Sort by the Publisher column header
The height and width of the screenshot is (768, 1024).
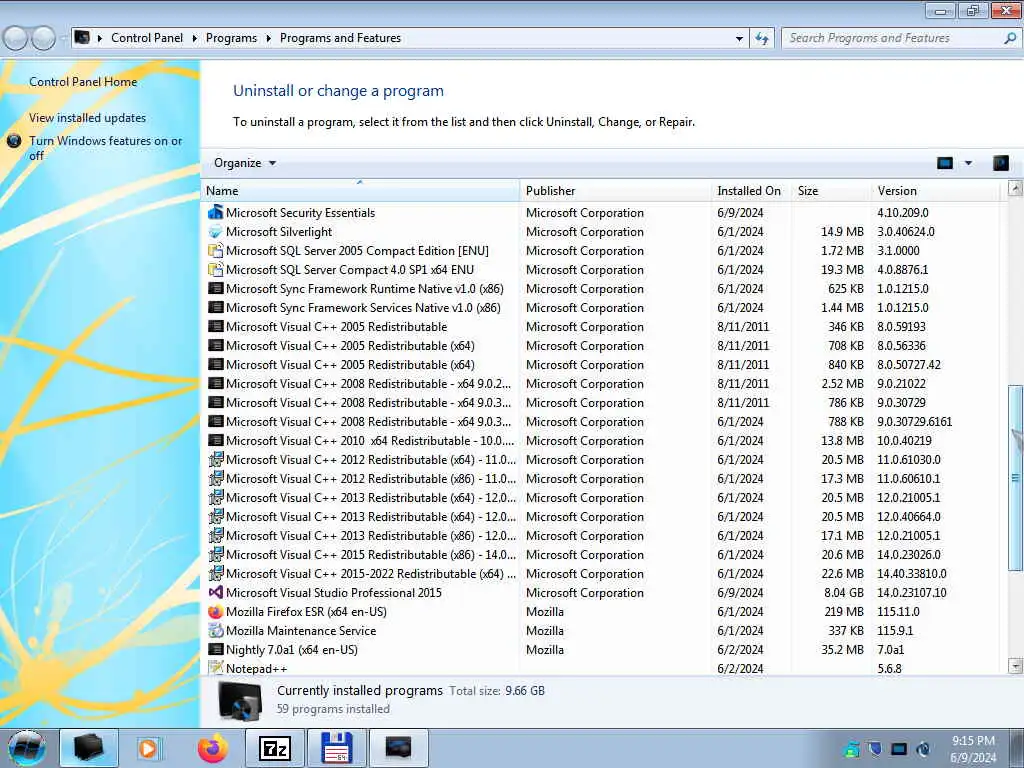coord(616,191)
